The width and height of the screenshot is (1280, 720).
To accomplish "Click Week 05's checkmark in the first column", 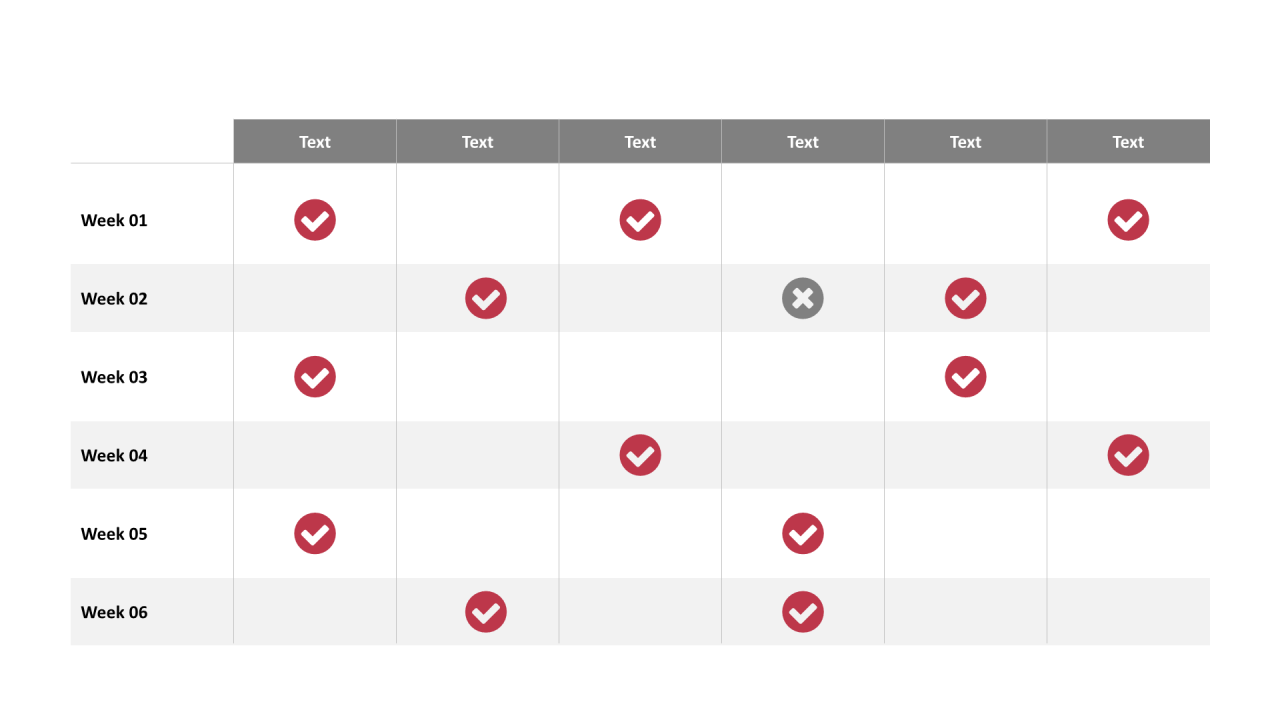I will [315, 534].
